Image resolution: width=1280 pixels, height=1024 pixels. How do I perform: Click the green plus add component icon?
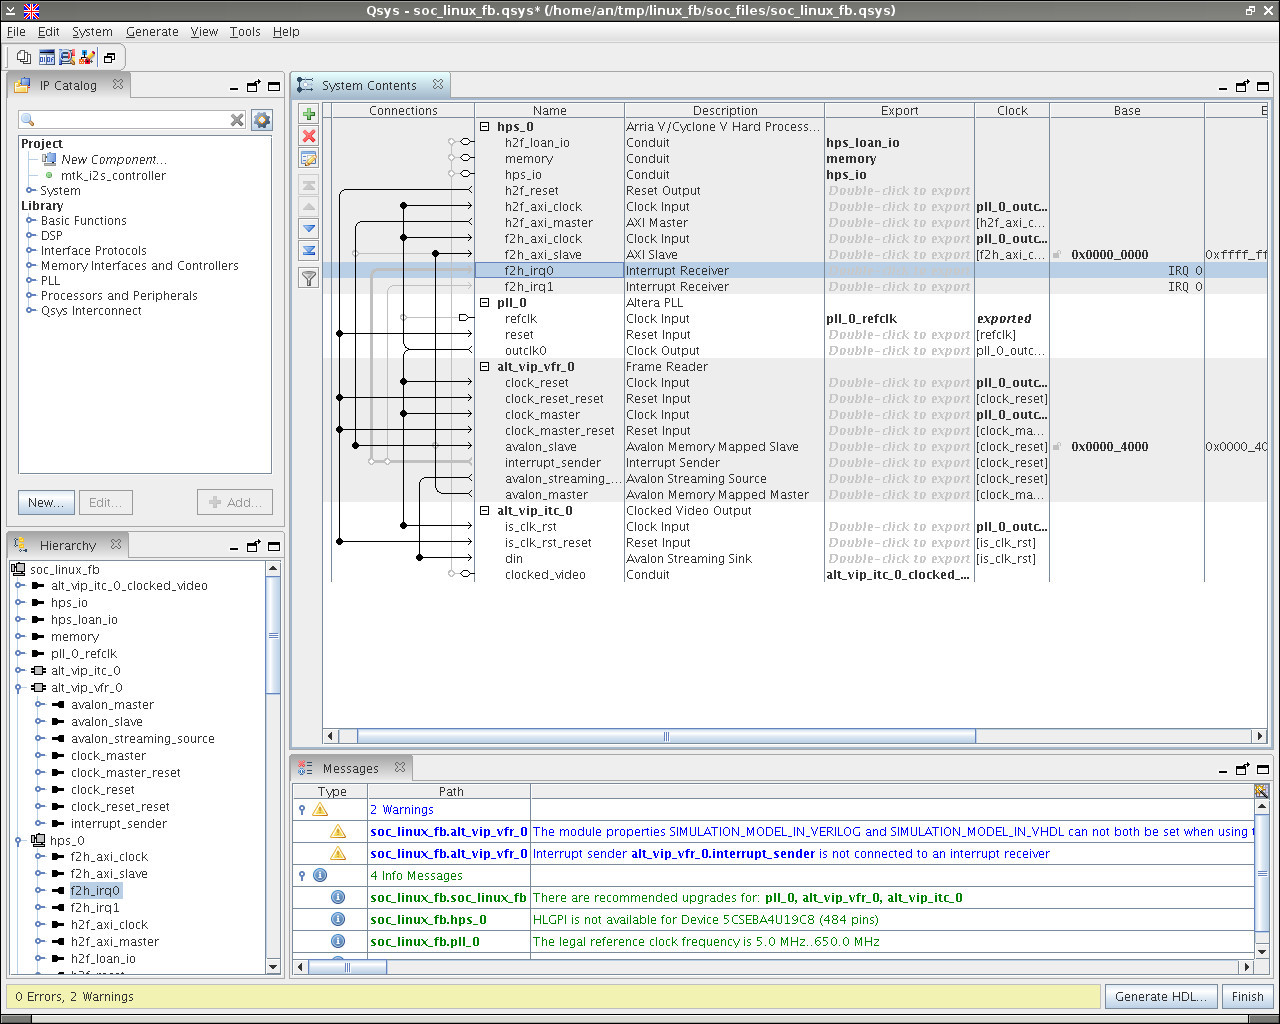click(x=309, y=114)
